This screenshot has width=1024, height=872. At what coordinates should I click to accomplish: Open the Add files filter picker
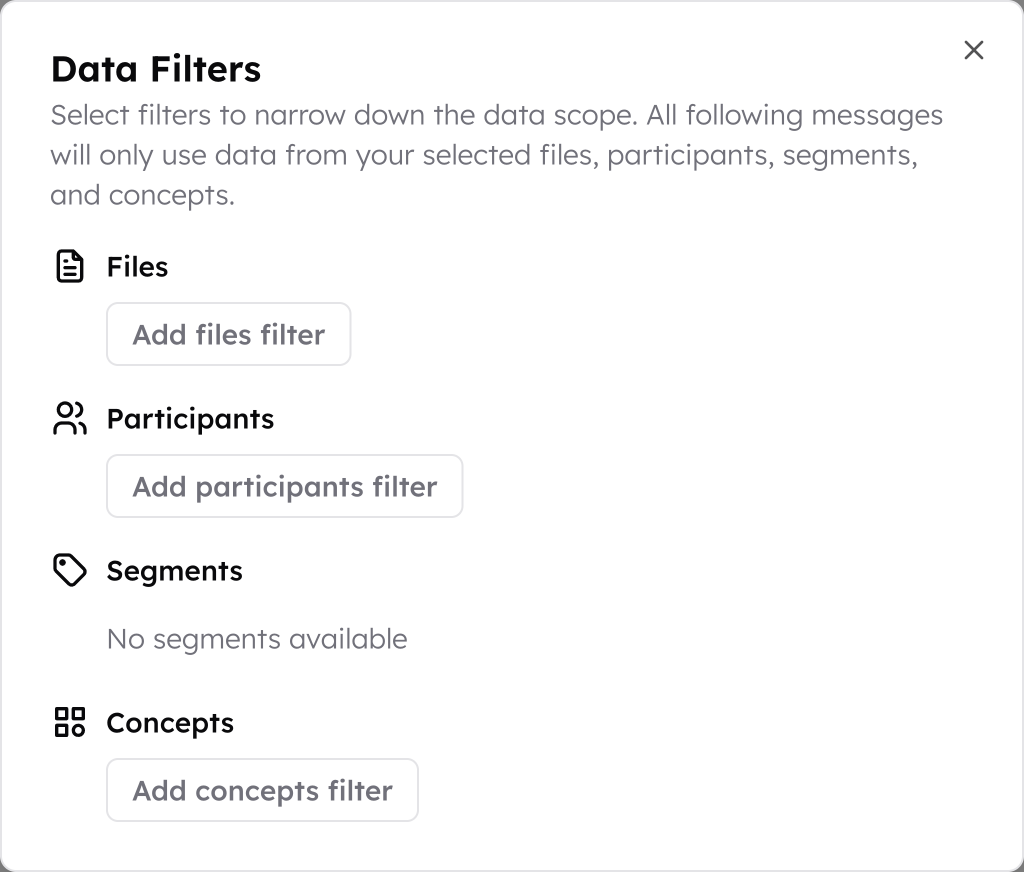click(229, 334)
